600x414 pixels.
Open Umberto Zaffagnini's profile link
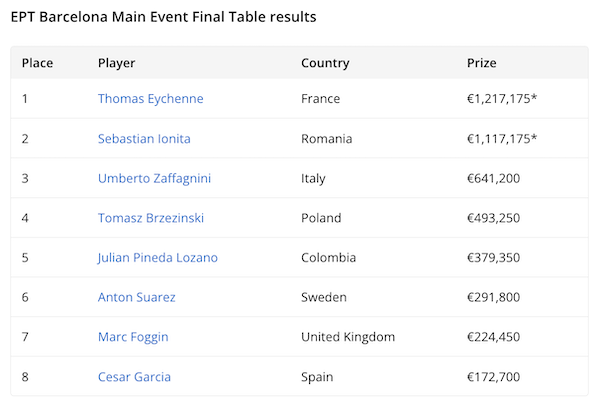(154, 178)
